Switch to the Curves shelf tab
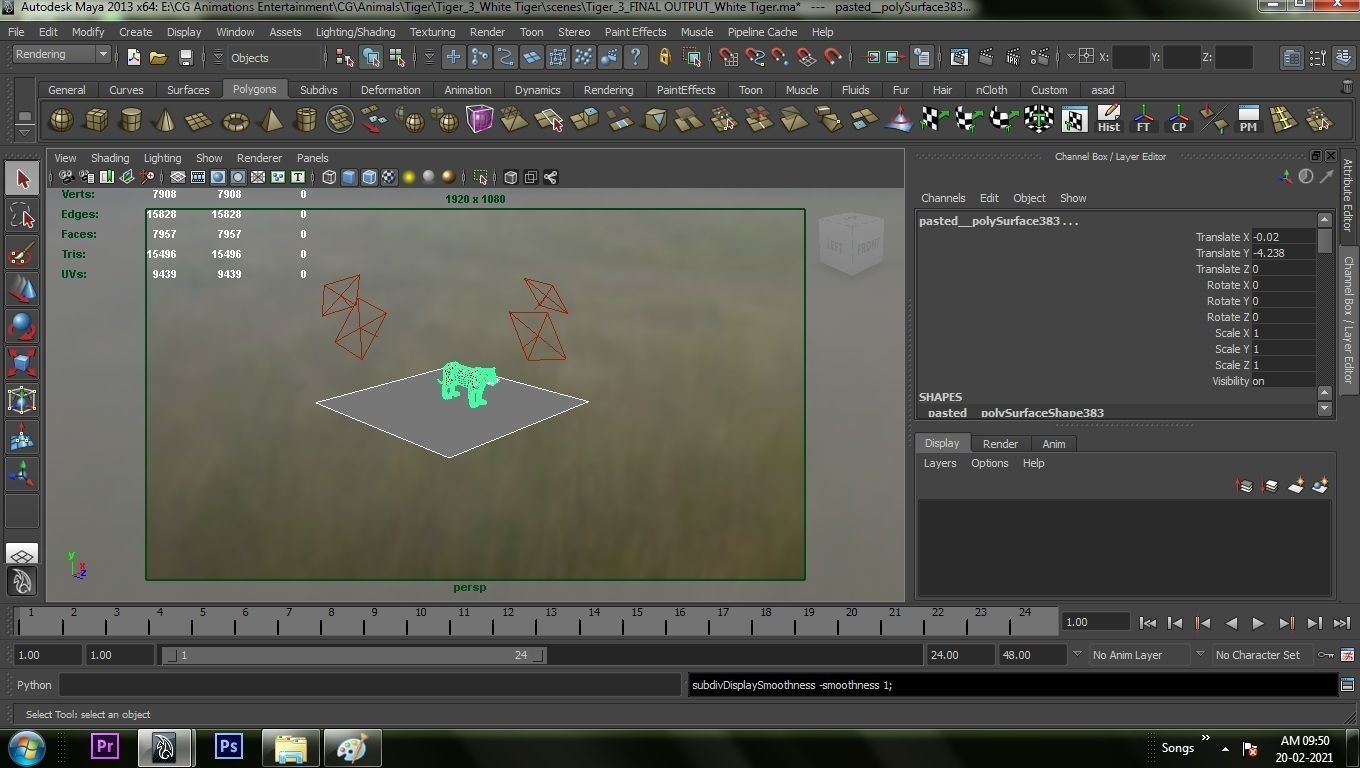 point(126,90)
